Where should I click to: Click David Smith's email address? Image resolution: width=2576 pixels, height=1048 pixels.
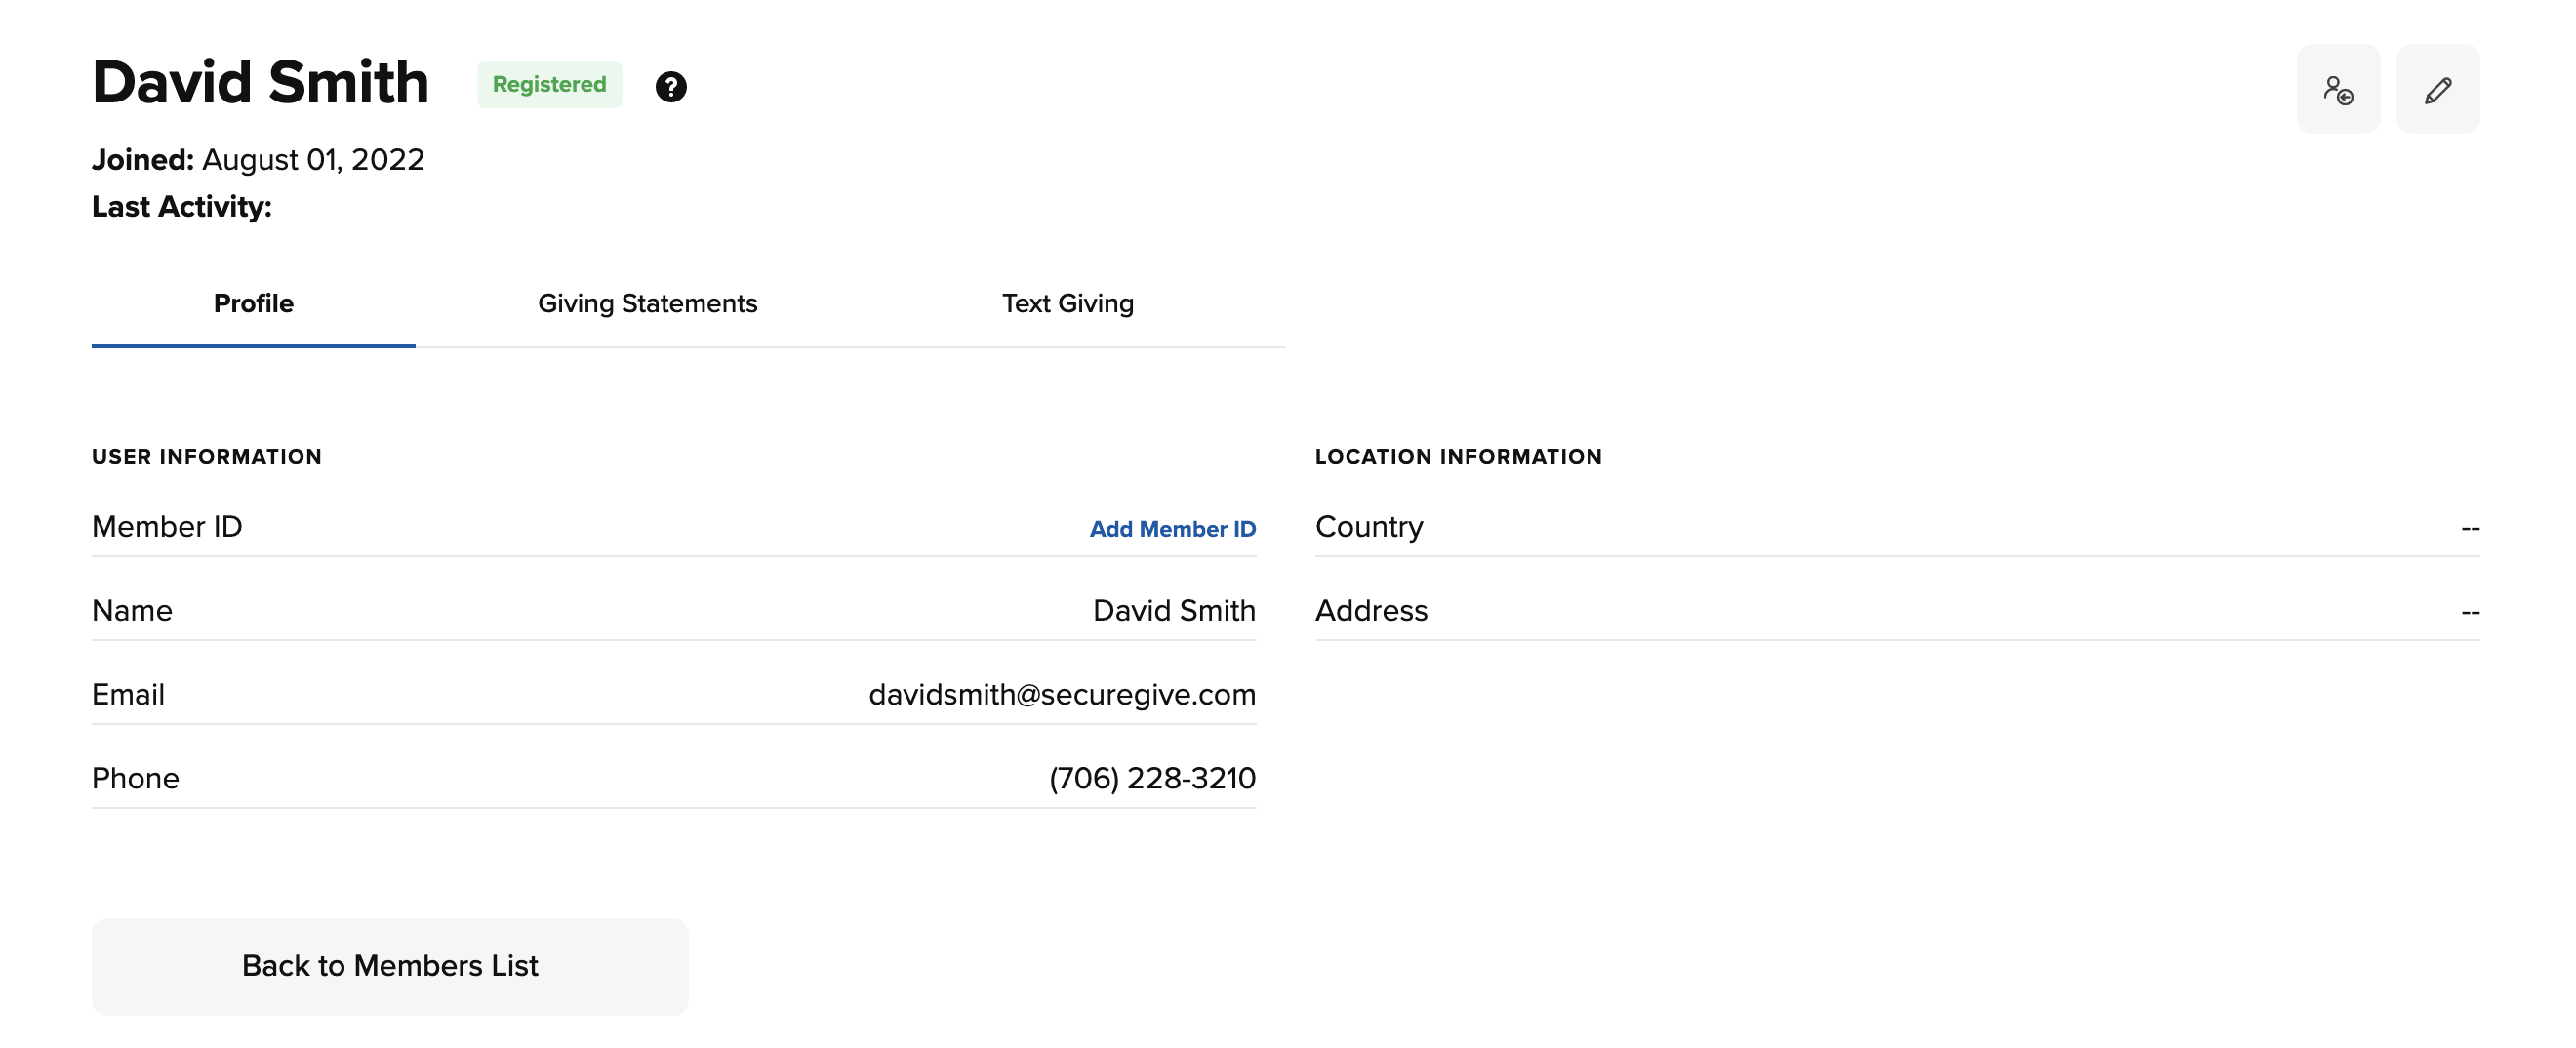tap(1061, 693)
